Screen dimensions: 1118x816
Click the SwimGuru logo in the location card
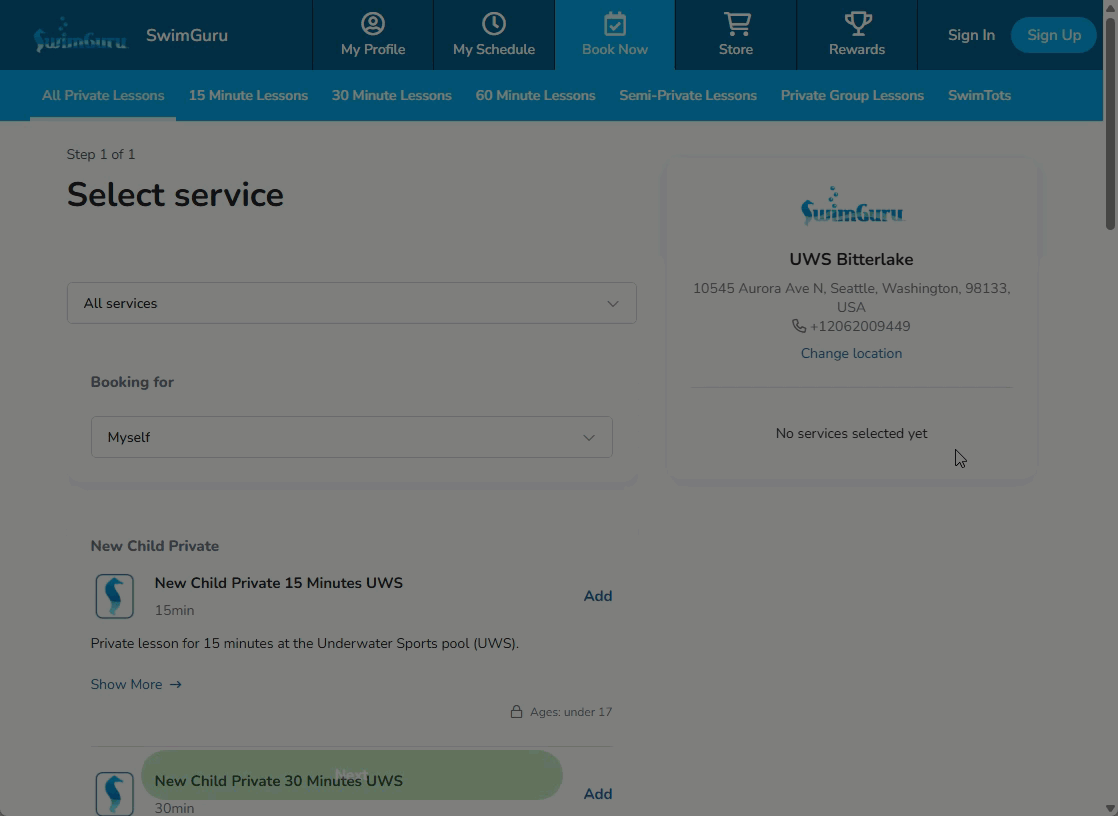851,206
